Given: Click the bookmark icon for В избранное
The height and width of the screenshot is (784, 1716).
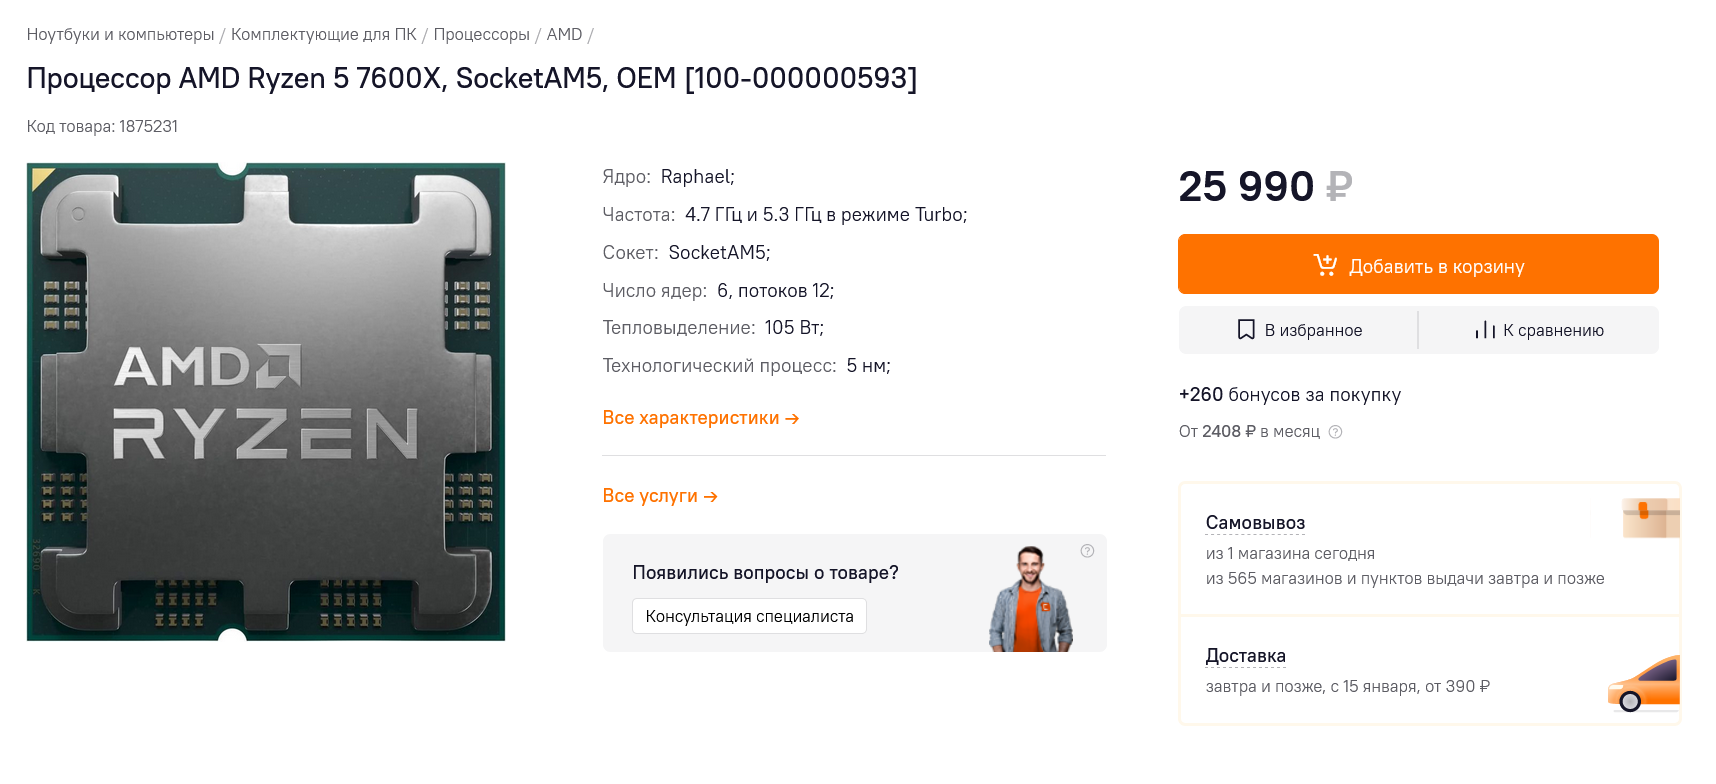Looking at the screenshot, I should click(x=1246, y=330).
